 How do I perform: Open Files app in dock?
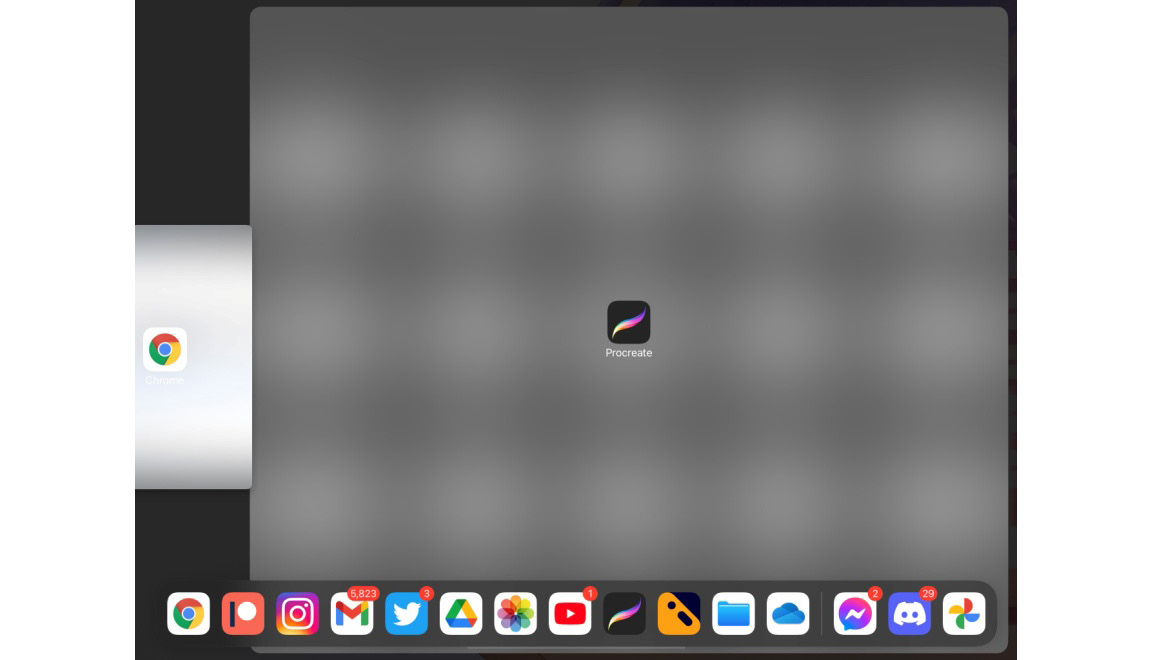733,613
